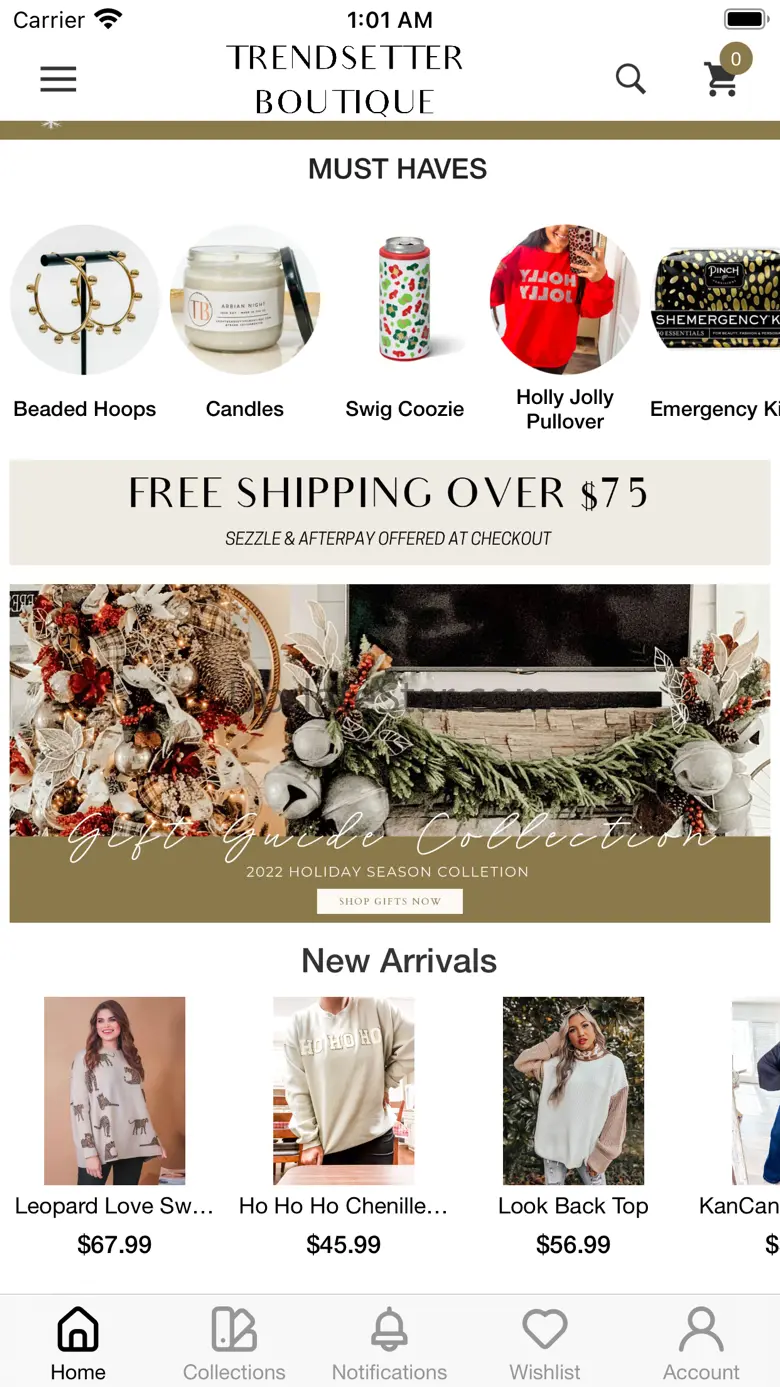This screenshot has height=1387, width=780.
Task: Tap the search magnifier icon
Action: point(630,78)
